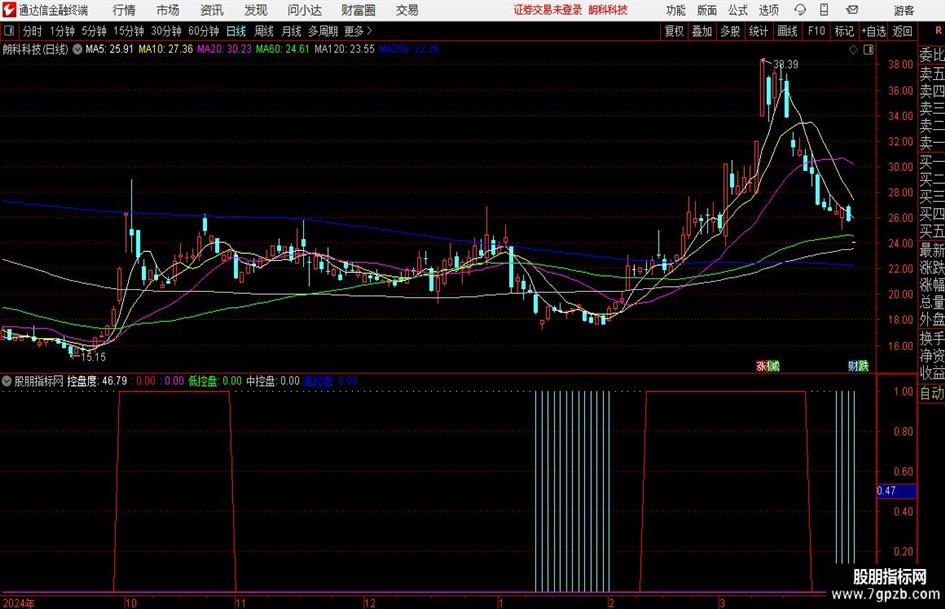
Task: Open the 画线 drawing tools button
Action: tap(787, 31)
